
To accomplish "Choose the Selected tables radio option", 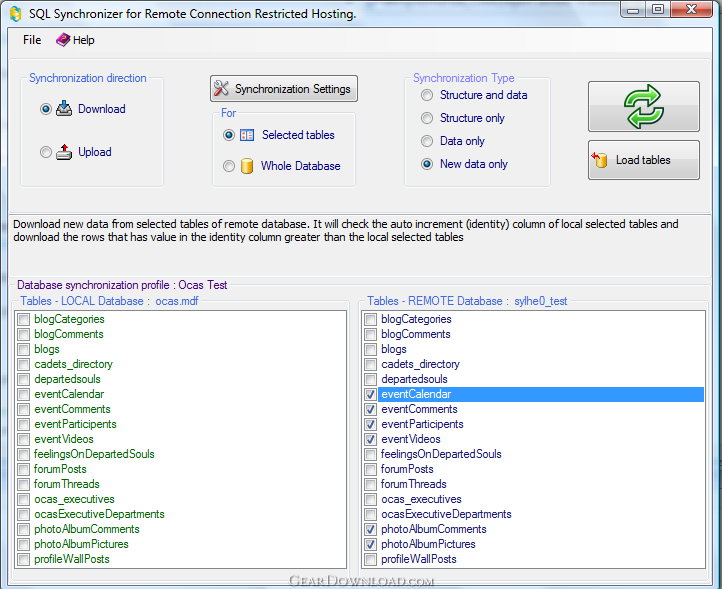I will [x=229, y=135].
